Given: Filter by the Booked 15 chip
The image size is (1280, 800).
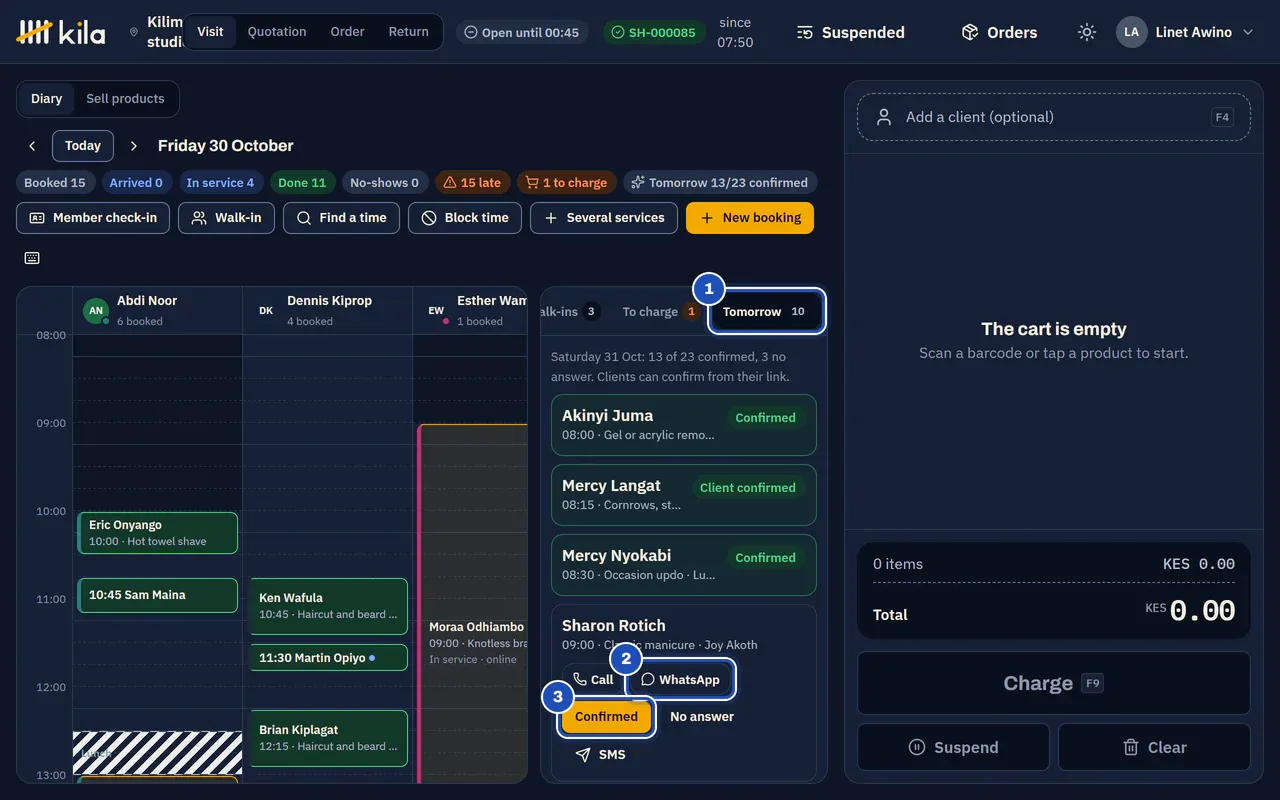Looking at the screenshot, I should click(55, 183).
